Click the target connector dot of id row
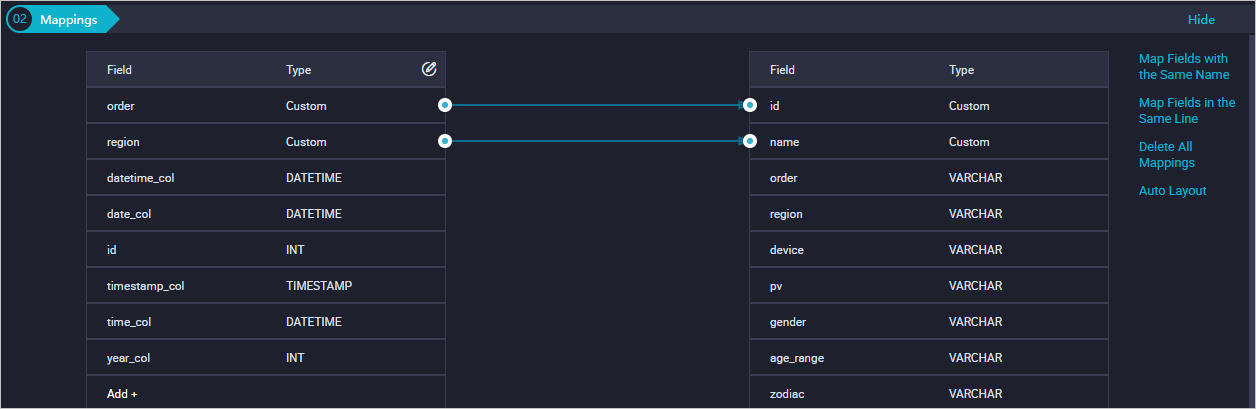Screen dimensions: 1256x409 749,104
